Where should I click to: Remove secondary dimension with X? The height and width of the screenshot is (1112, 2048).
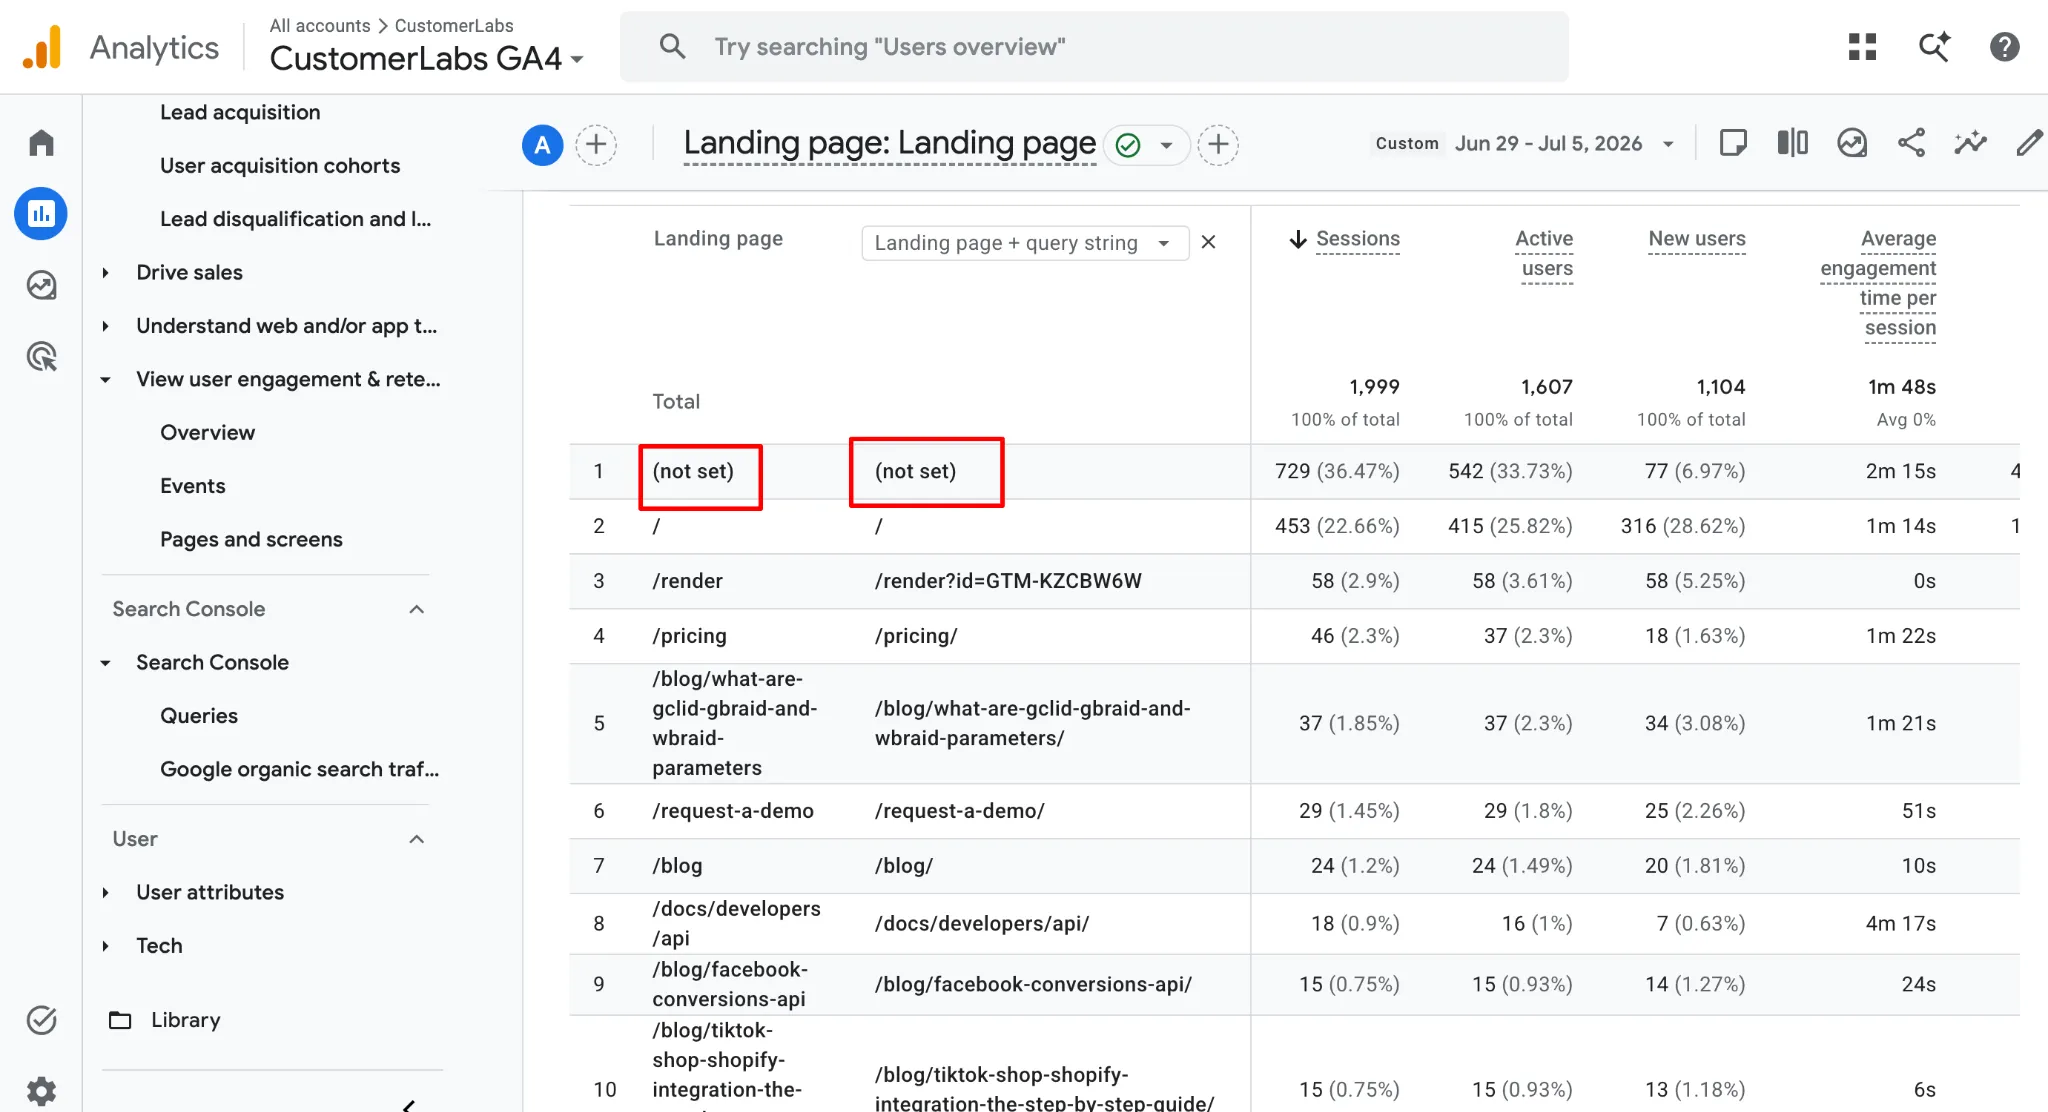[1208, 242]
